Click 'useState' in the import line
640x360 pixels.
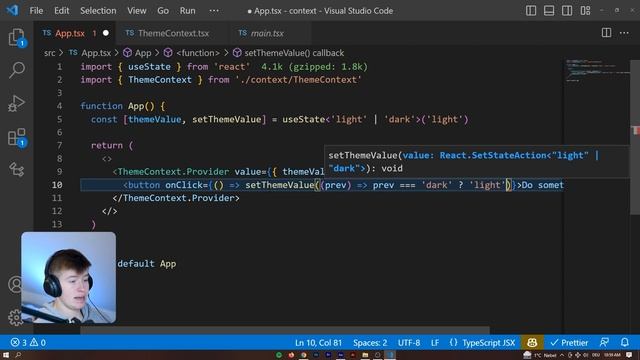tap(149, 67)
